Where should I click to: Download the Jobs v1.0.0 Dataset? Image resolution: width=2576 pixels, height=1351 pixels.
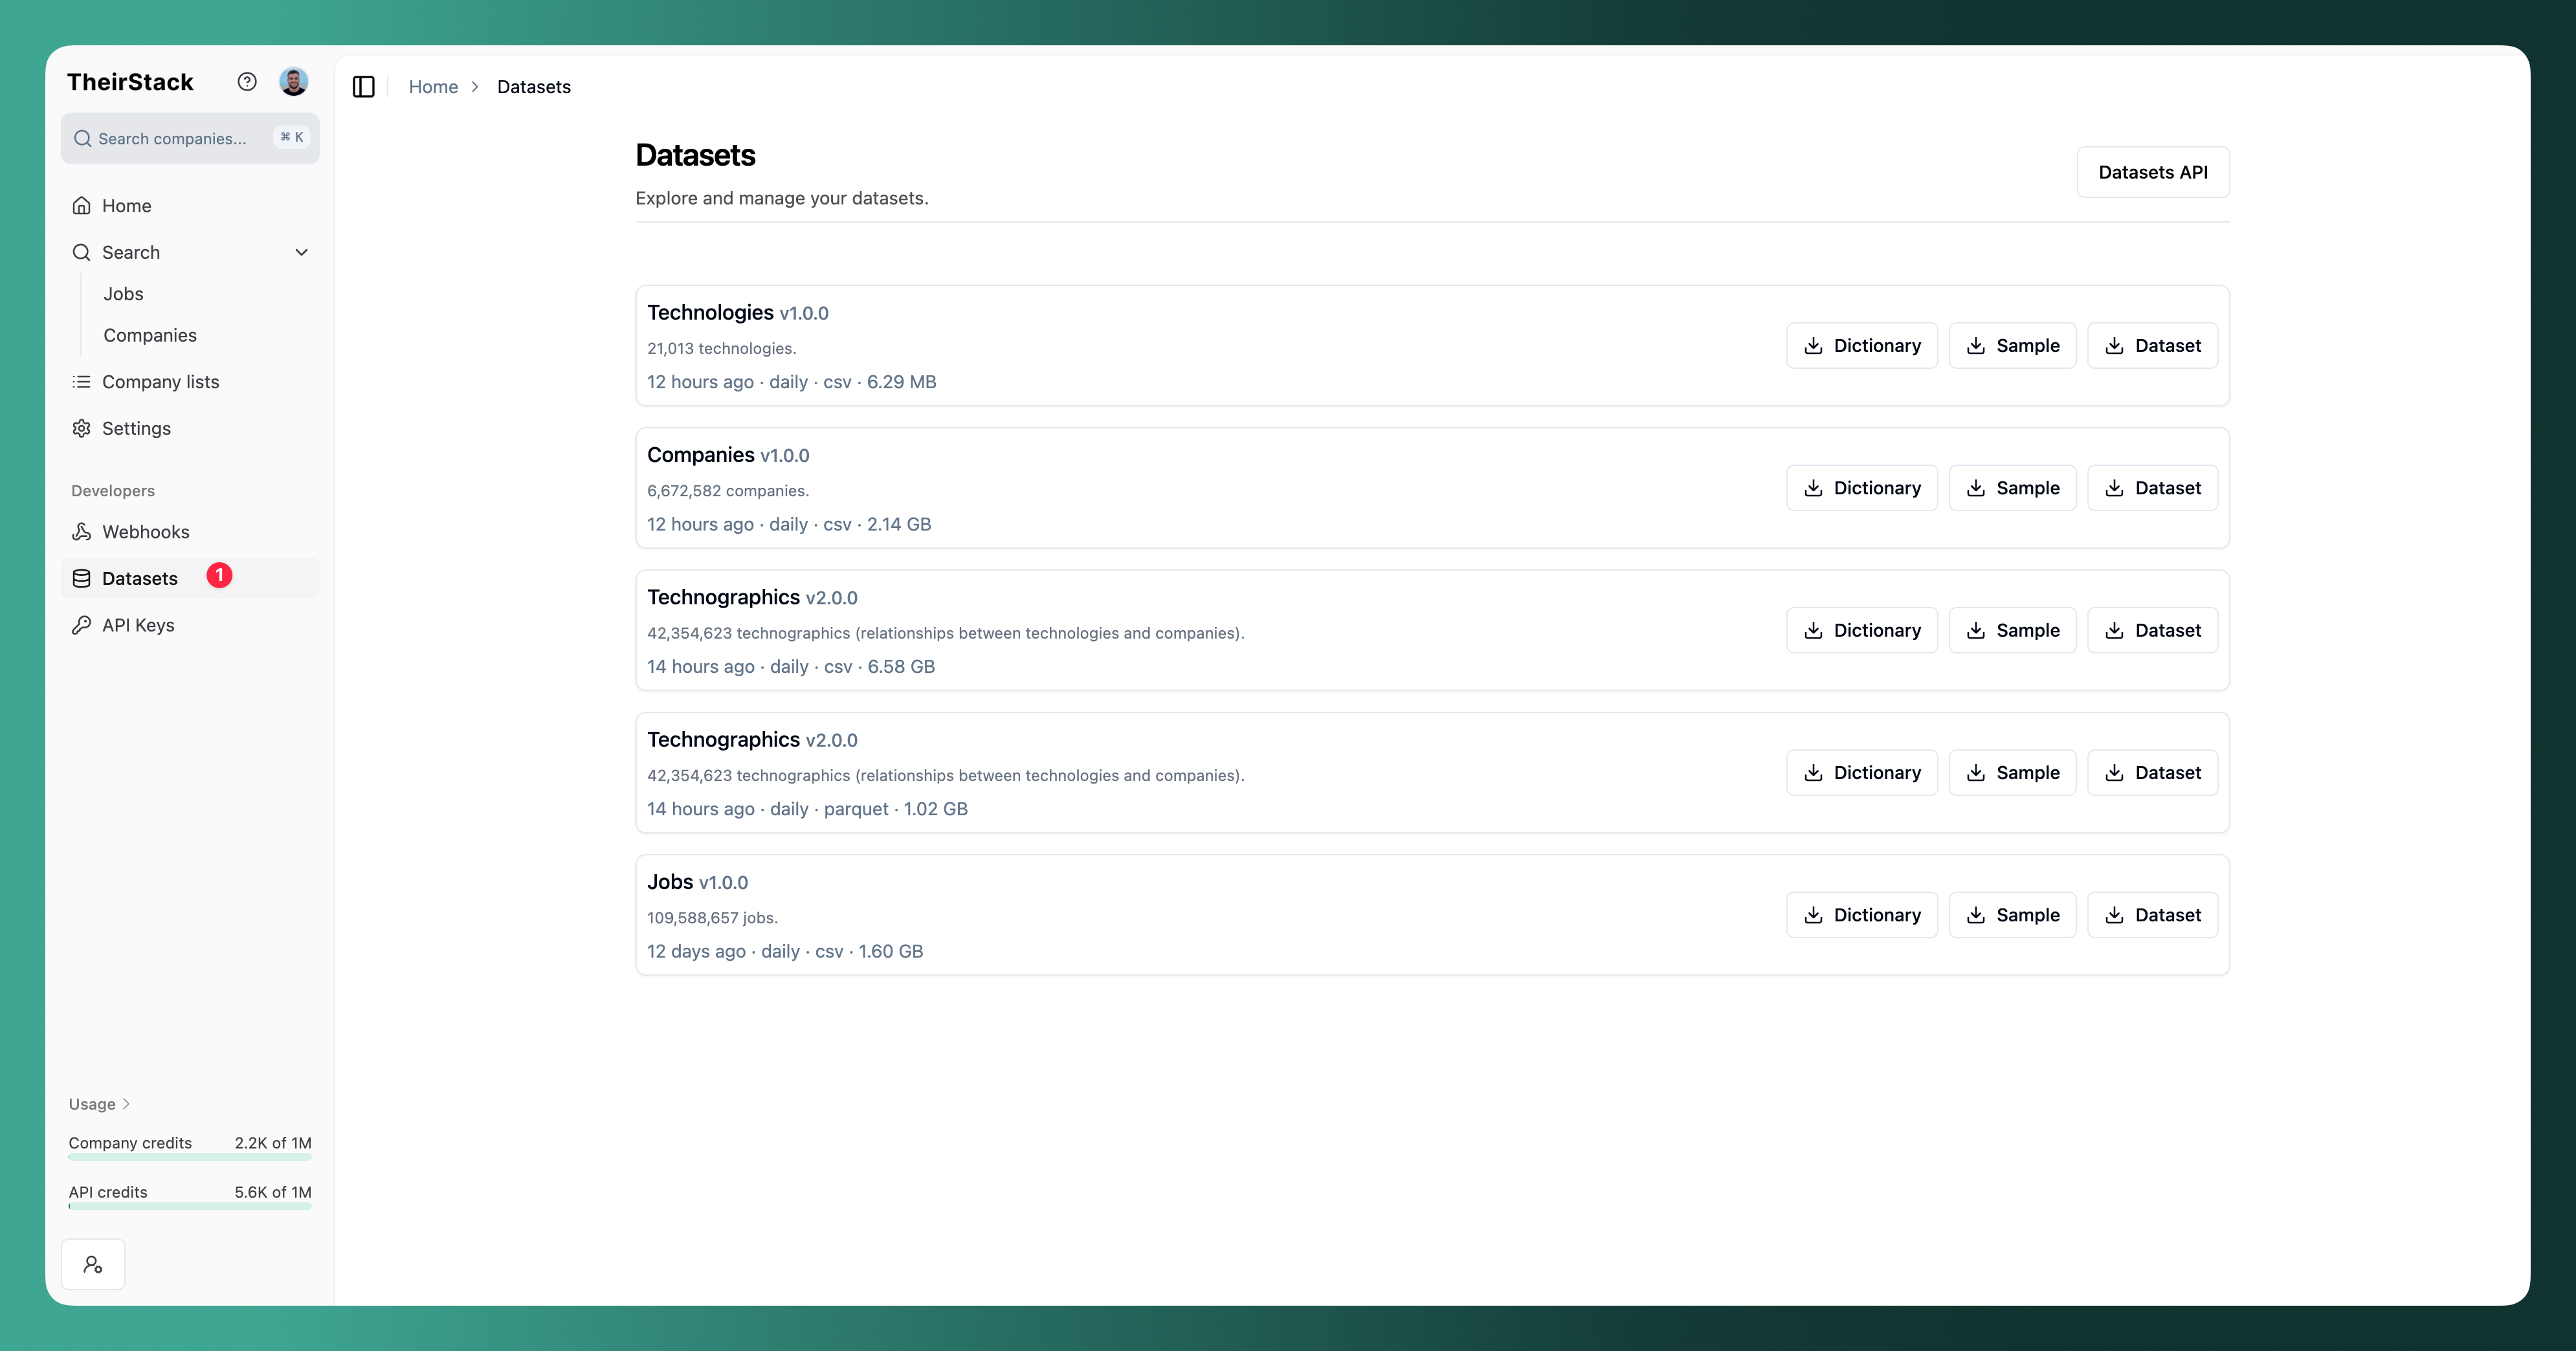(2153, 914)
